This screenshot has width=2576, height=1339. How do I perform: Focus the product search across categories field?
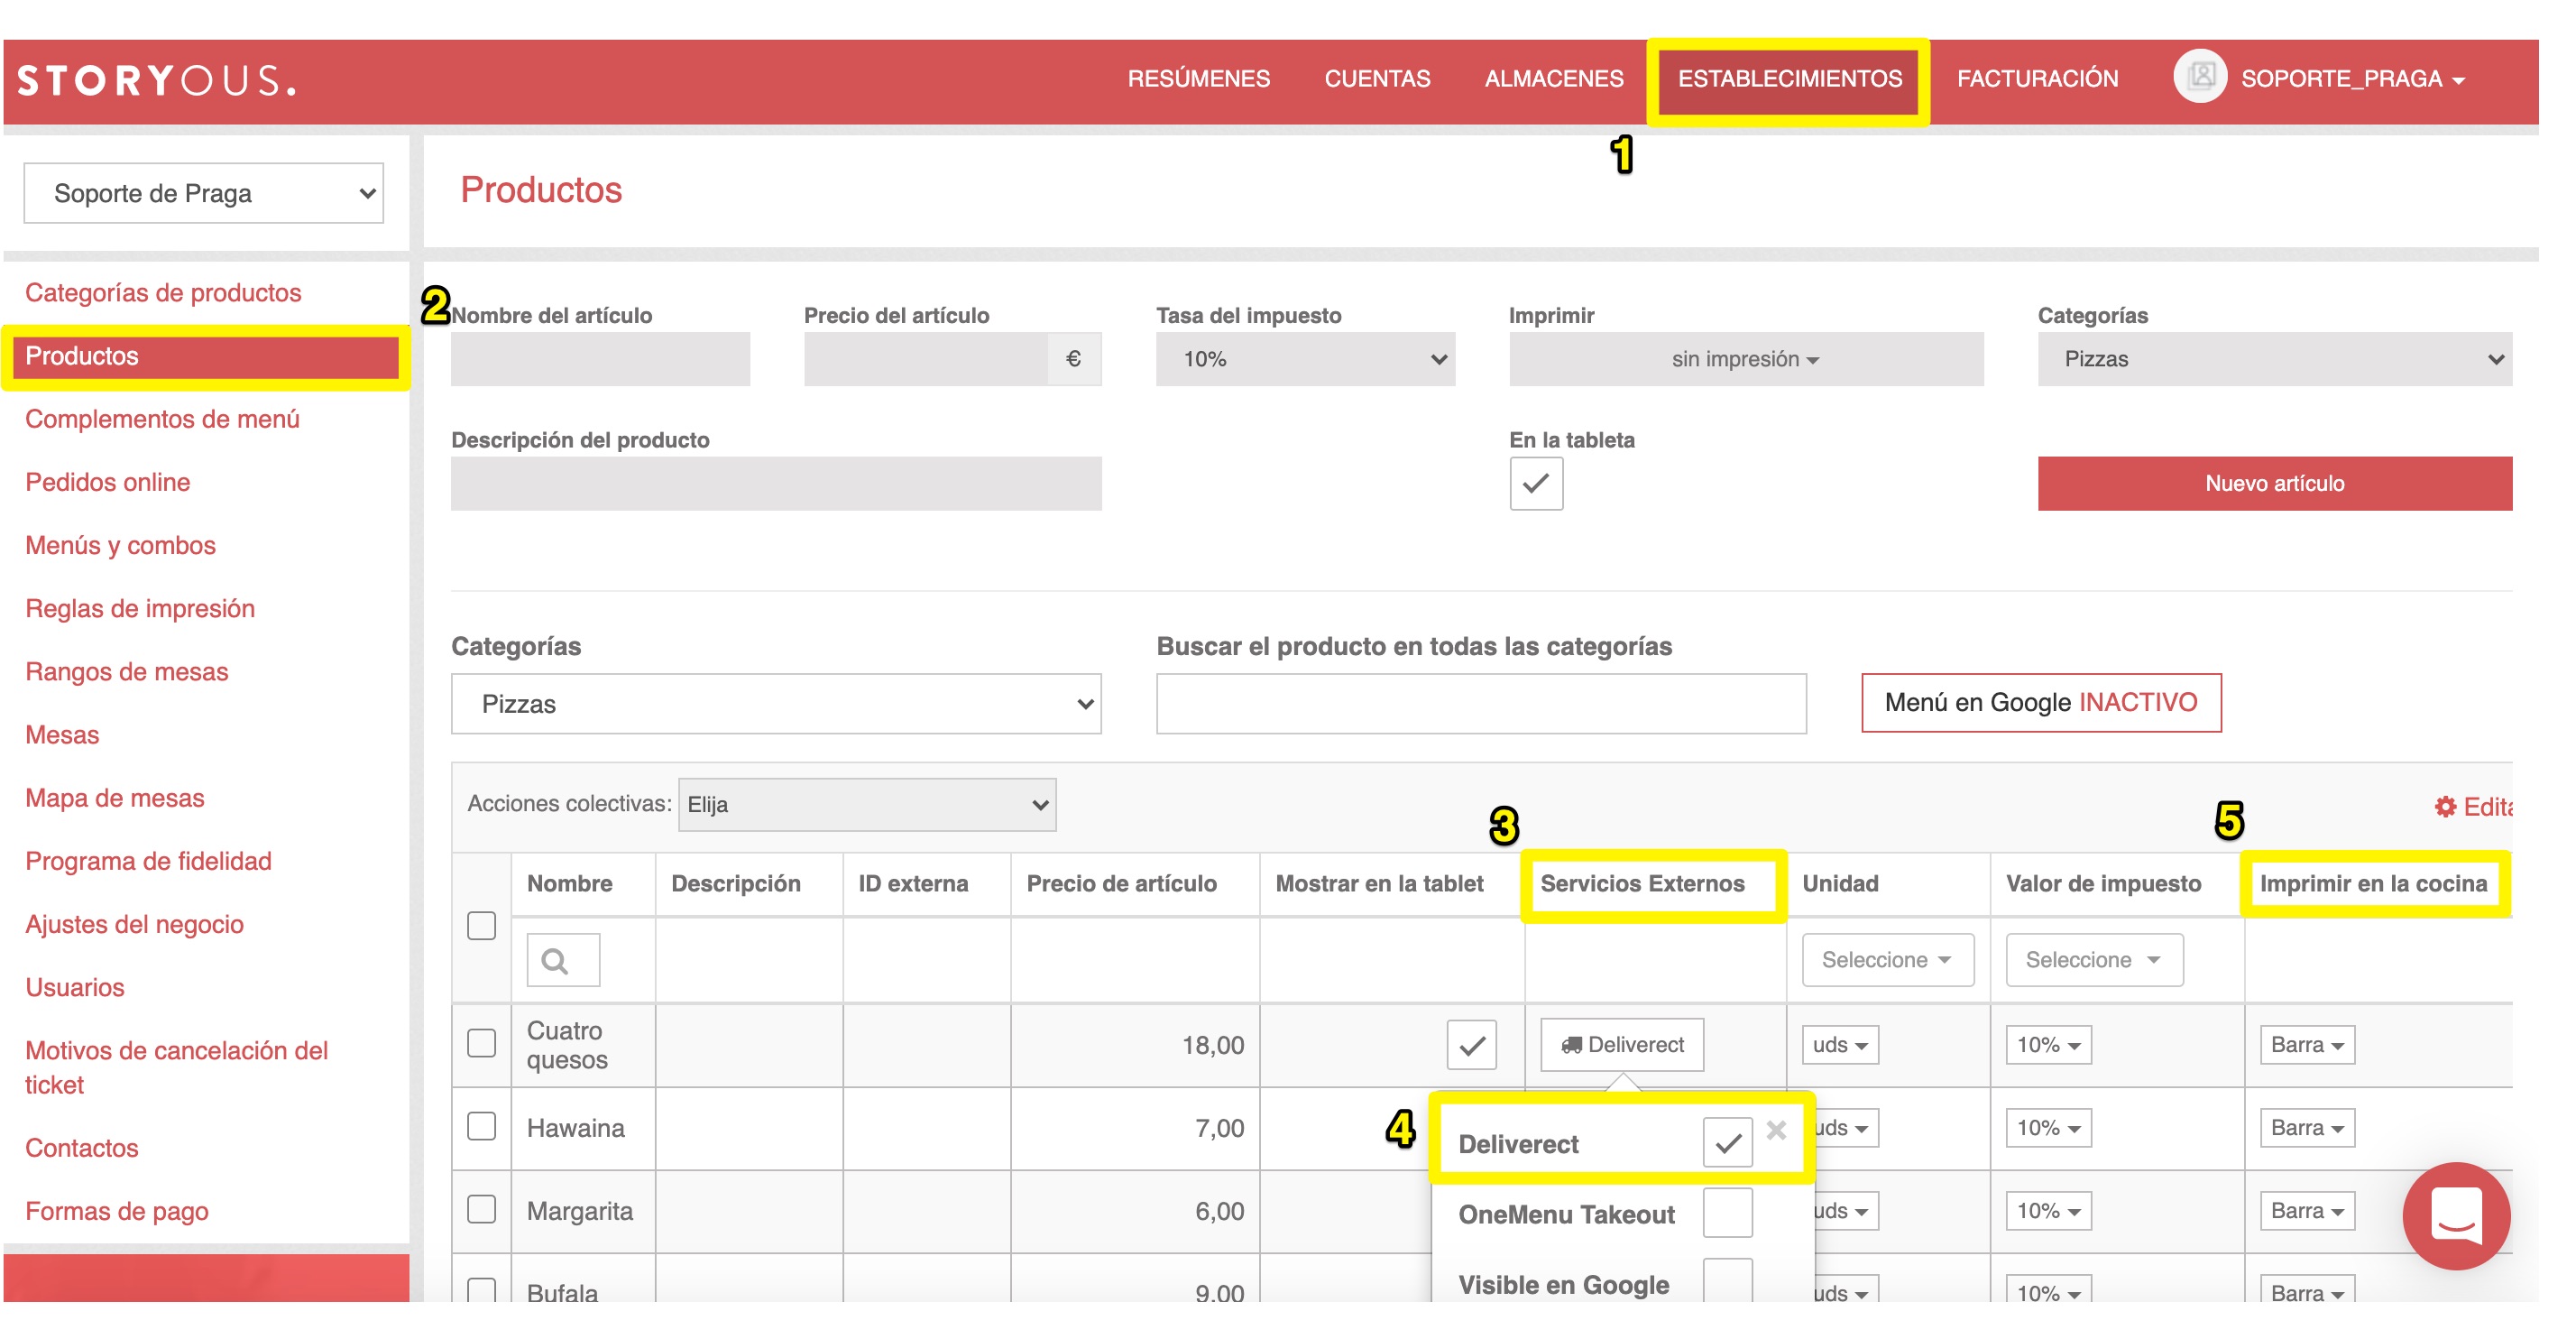tap(1481, 704)
